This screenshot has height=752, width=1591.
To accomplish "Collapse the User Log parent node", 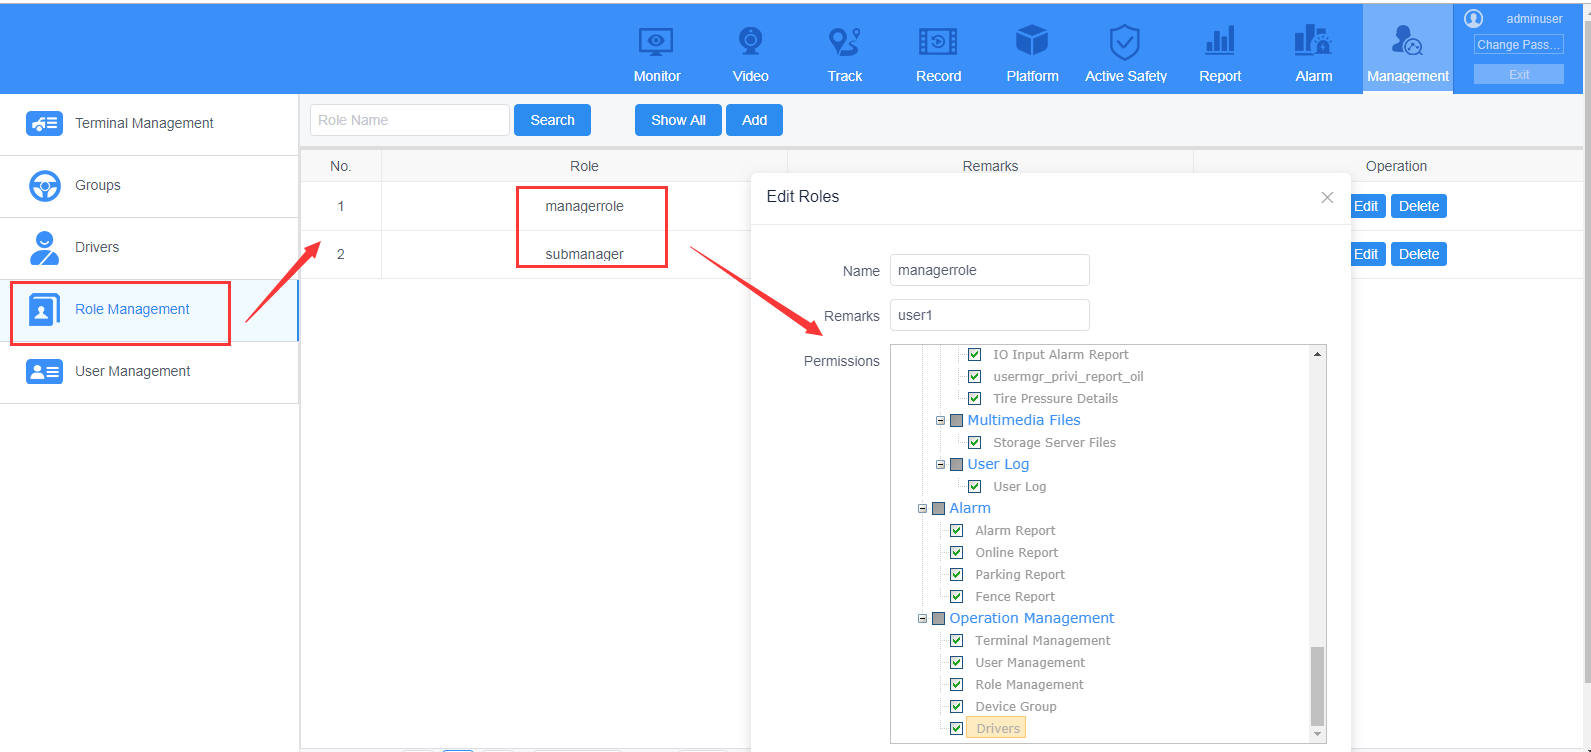I will point(940,464).
